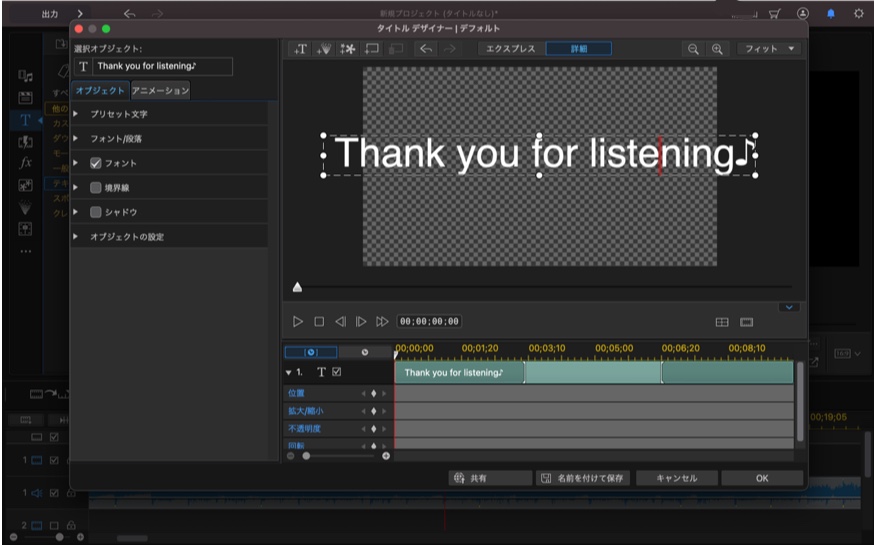Undo the last title edit
Viewport: 874px width, 545px height.
tap(426, 49)
